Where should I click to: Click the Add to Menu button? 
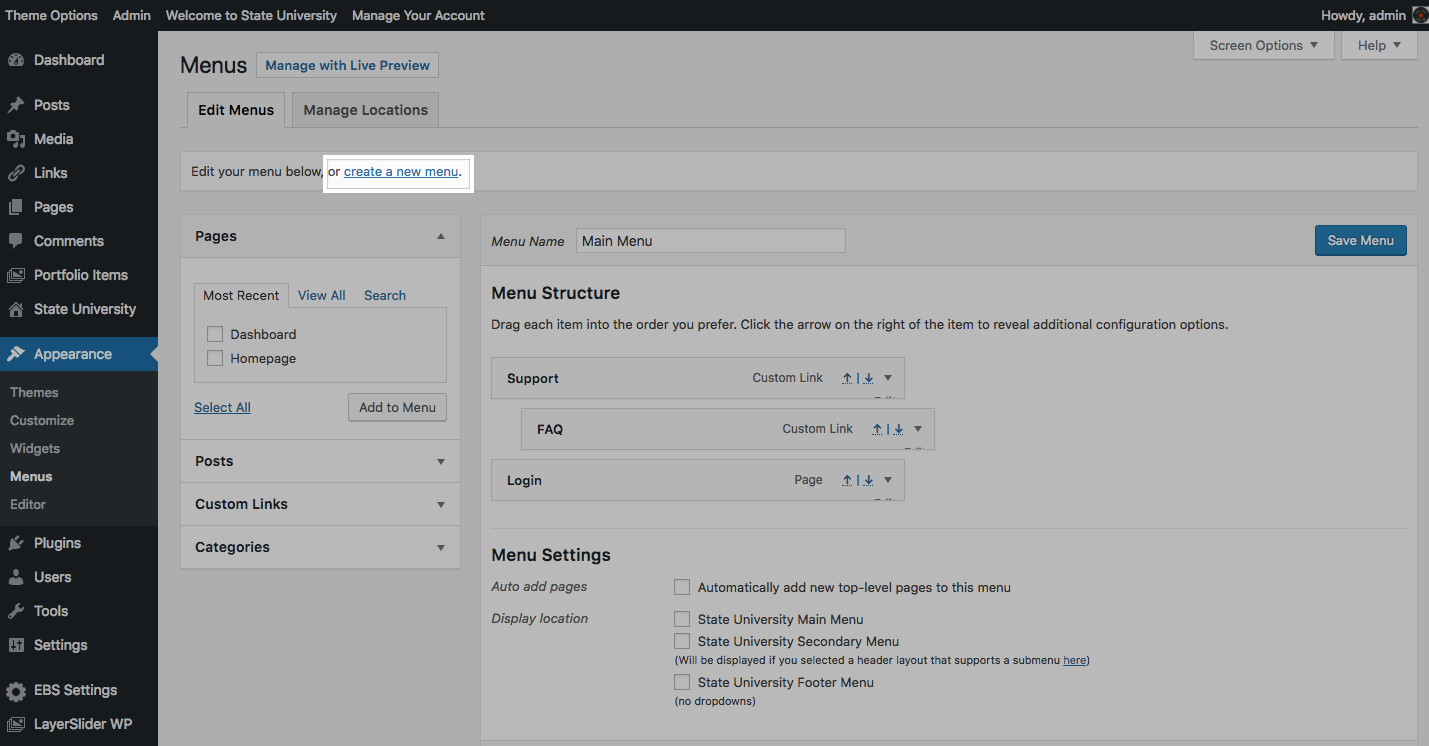click(x=398, y=407)
